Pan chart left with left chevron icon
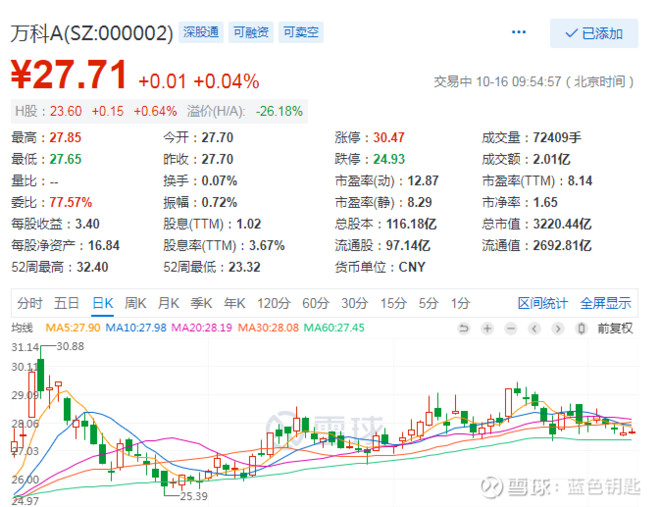 pyautogui.click(x=534, y=328)
